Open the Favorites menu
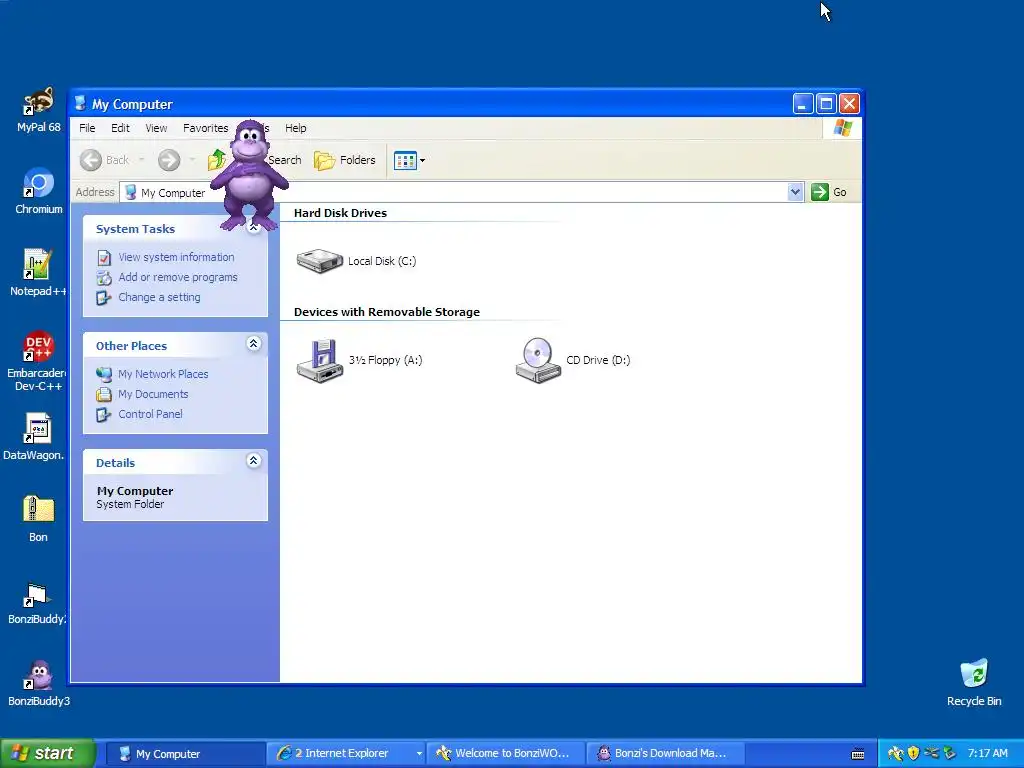The image size is (1024, 768). (x=206, y=128)
